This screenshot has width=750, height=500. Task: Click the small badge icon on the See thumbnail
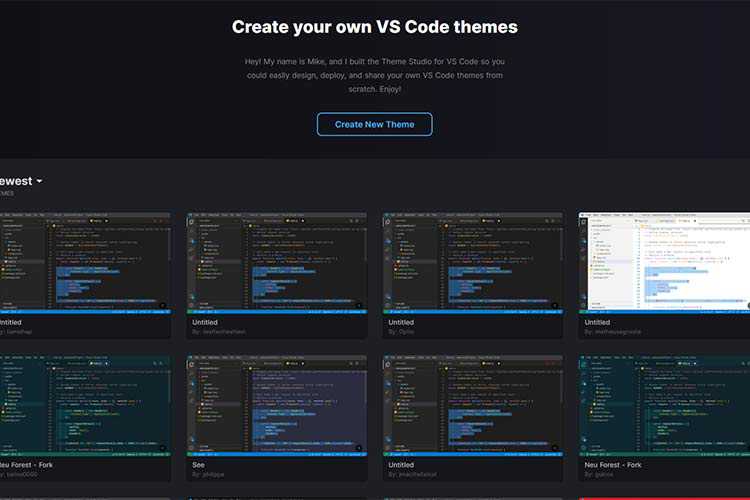358,449
